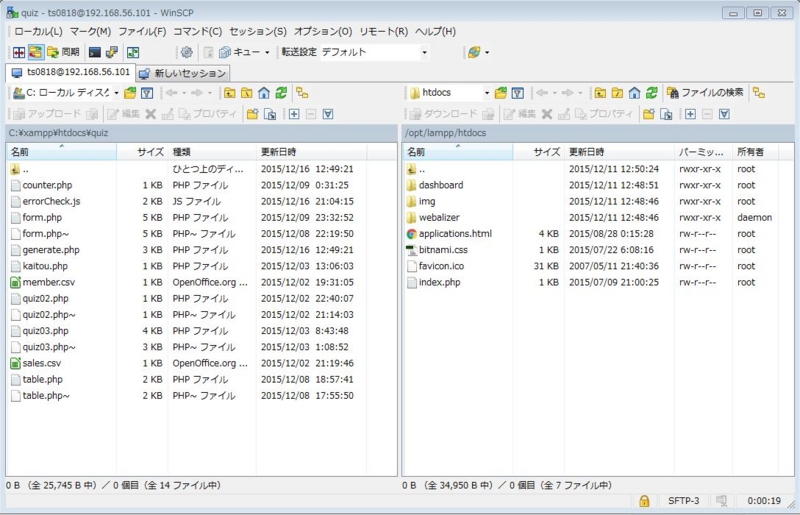Image resolution: width=800 pixels, height=515 pixels.
Task: Click the synchronize browsing toolbar icon
Action: coord(36,52)
